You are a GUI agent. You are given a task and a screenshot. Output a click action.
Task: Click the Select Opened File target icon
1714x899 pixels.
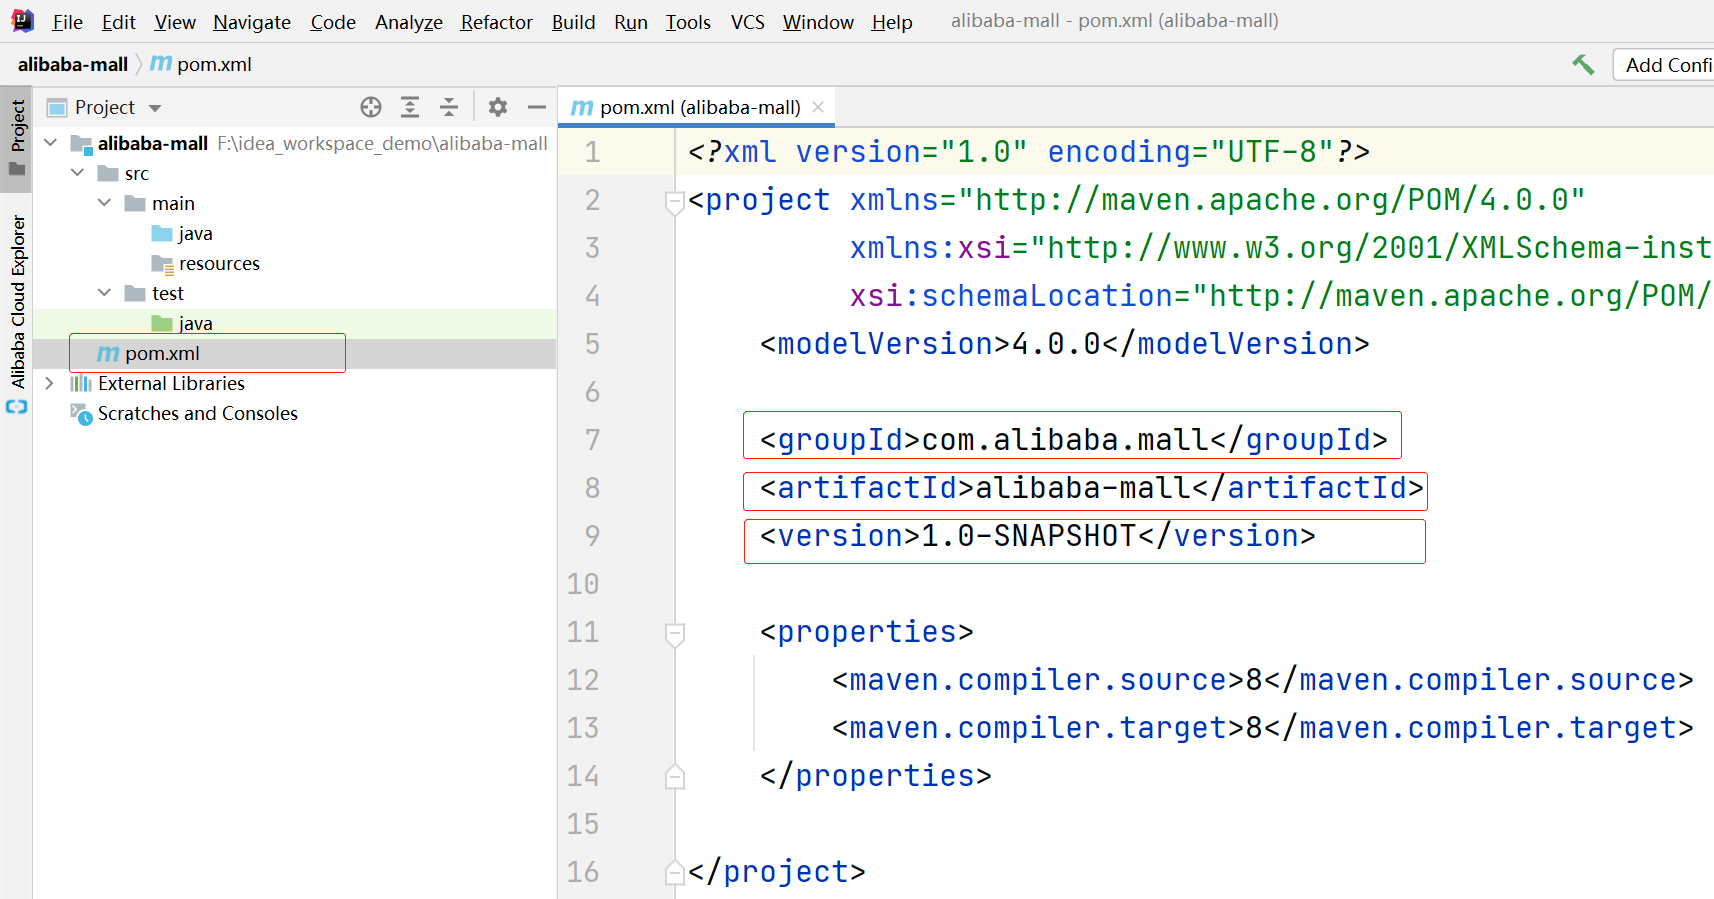(x=371, y=107)
